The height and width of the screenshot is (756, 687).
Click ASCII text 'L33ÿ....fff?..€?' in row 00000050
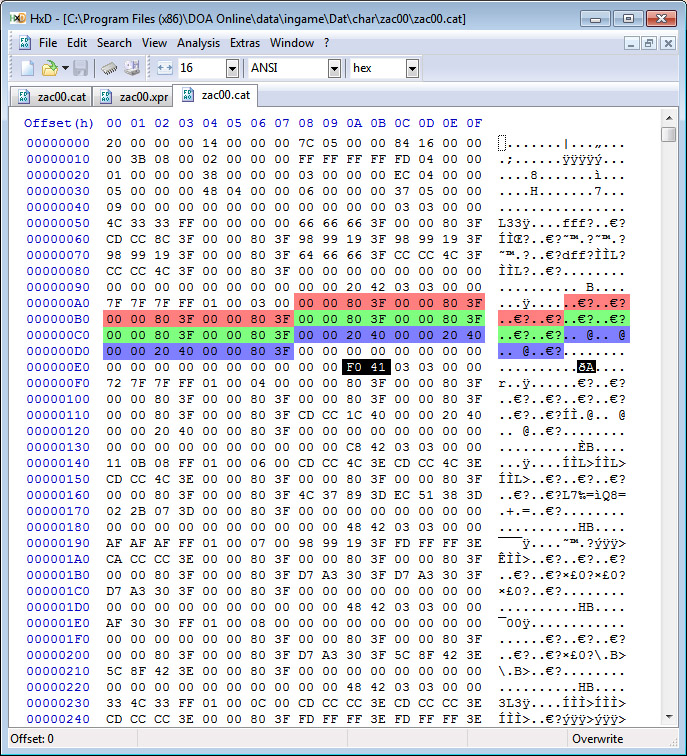(x=562, y=223)
